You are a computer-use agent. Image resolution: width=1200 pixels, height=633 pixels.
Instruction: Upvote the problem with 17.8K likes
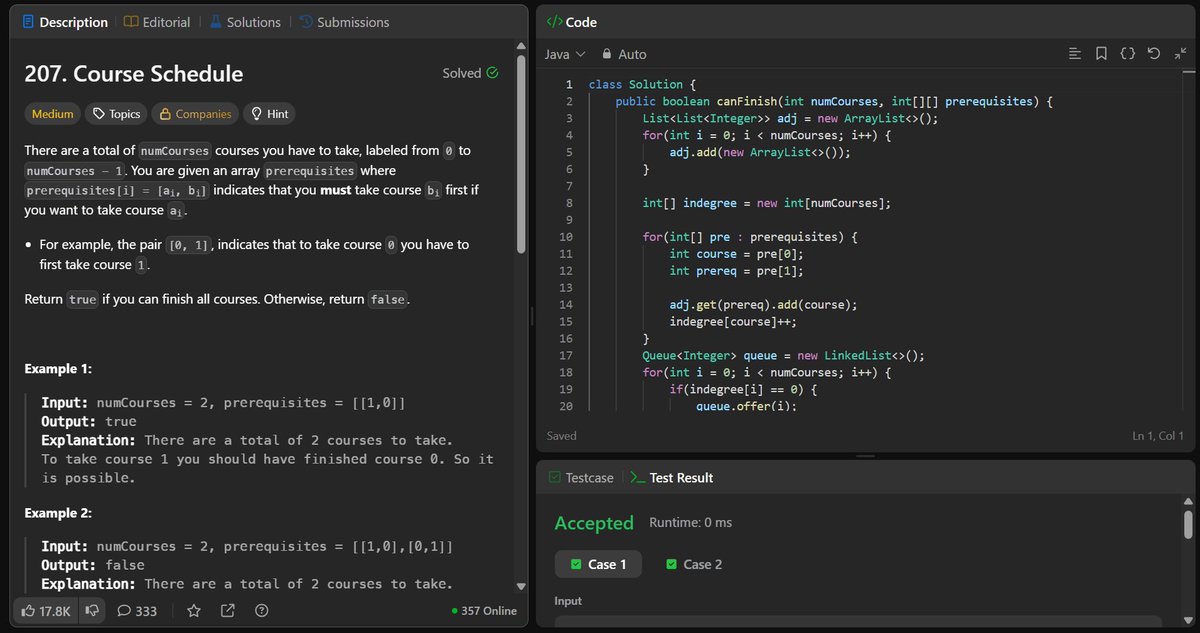45,610
